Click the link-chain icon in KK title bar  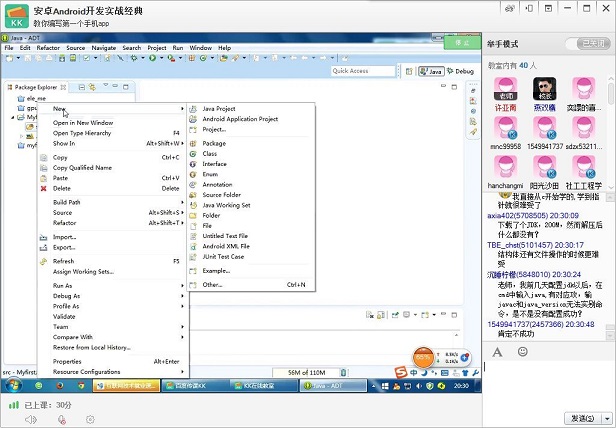[510, 9]
